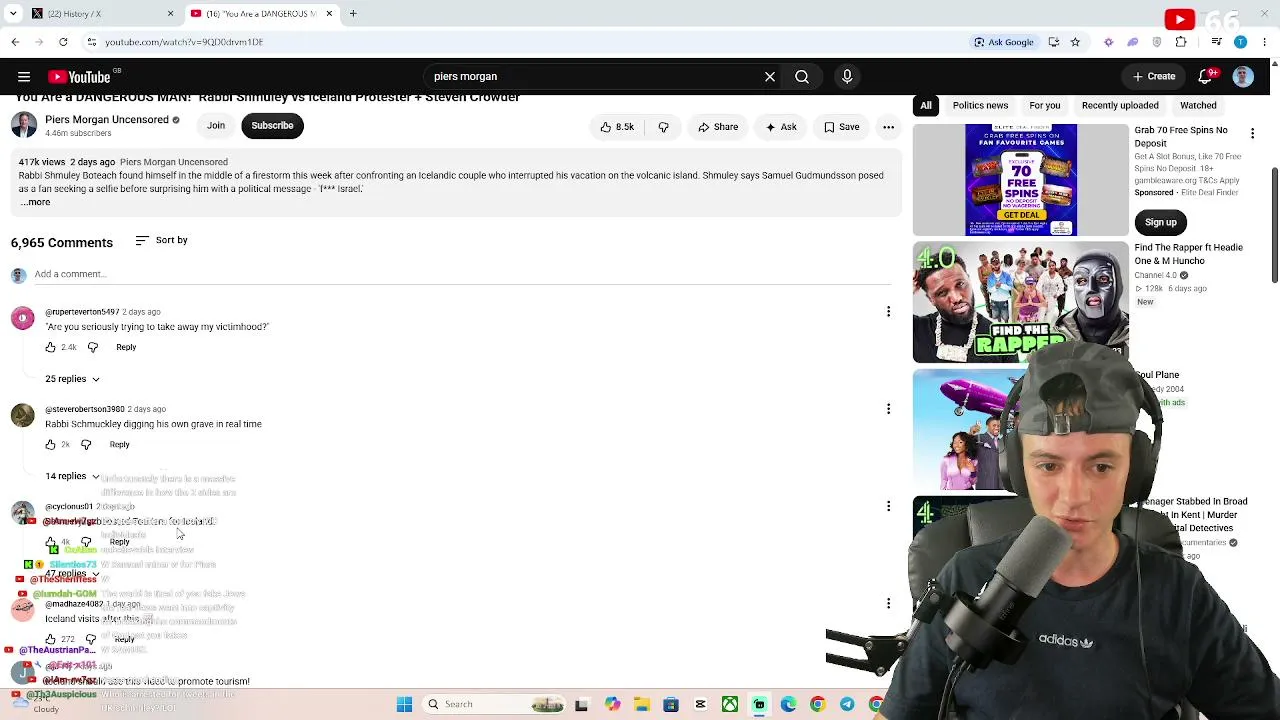1280x720 pixels.
Task: Select the 'For you' filter chip
Action: pyautogui.click(x=1045, y=105)
